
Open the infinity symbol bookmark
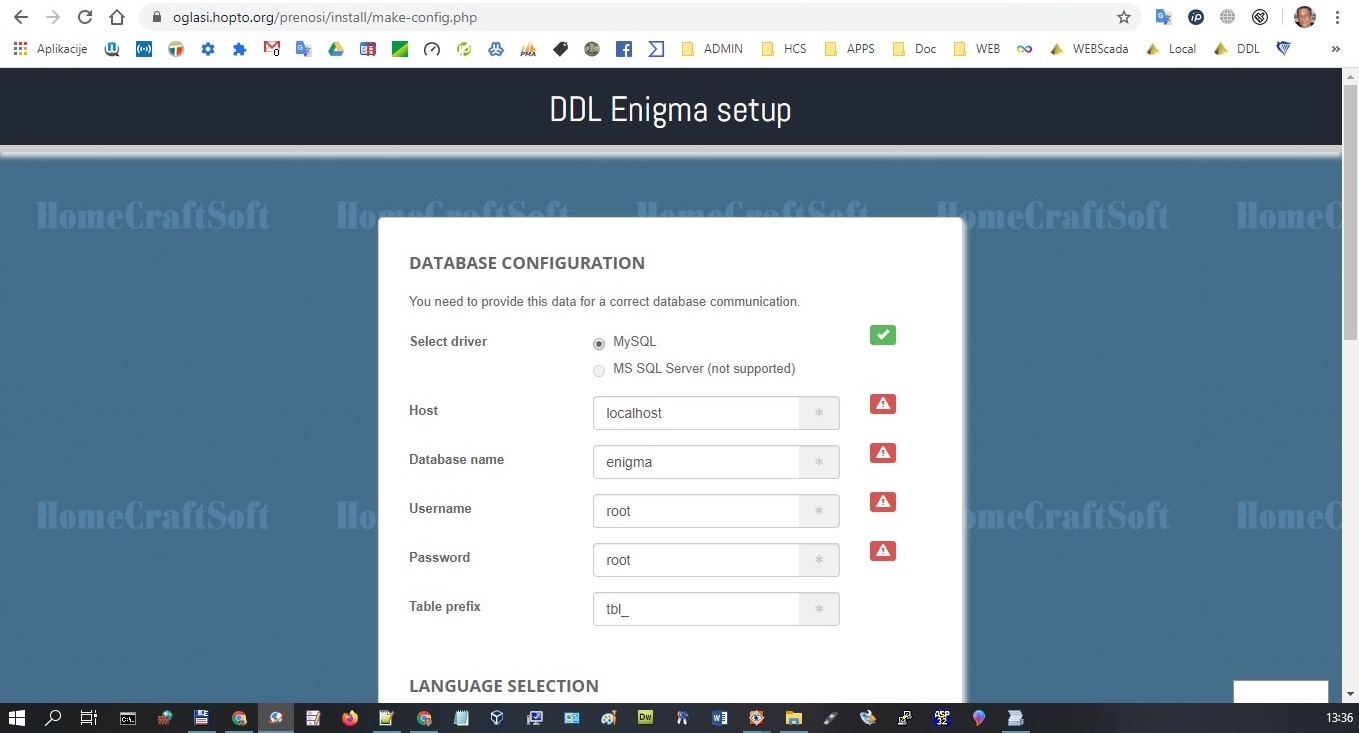[1024, 48]
